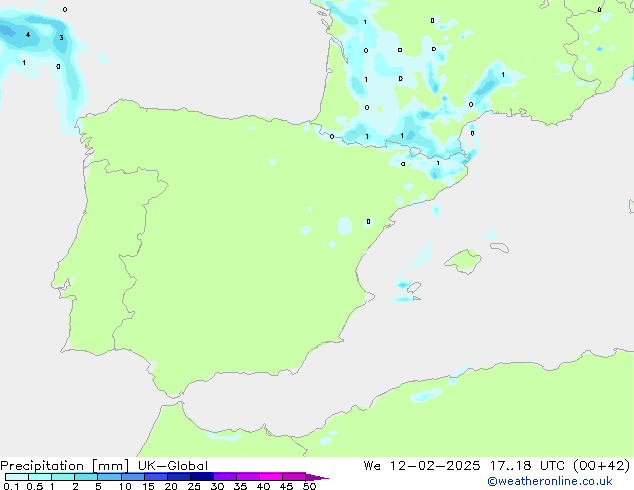This screenshot has height=490, width=634.
Task: Click the purple arrow tip past 50 on the legend
Action: click(317, 477)
